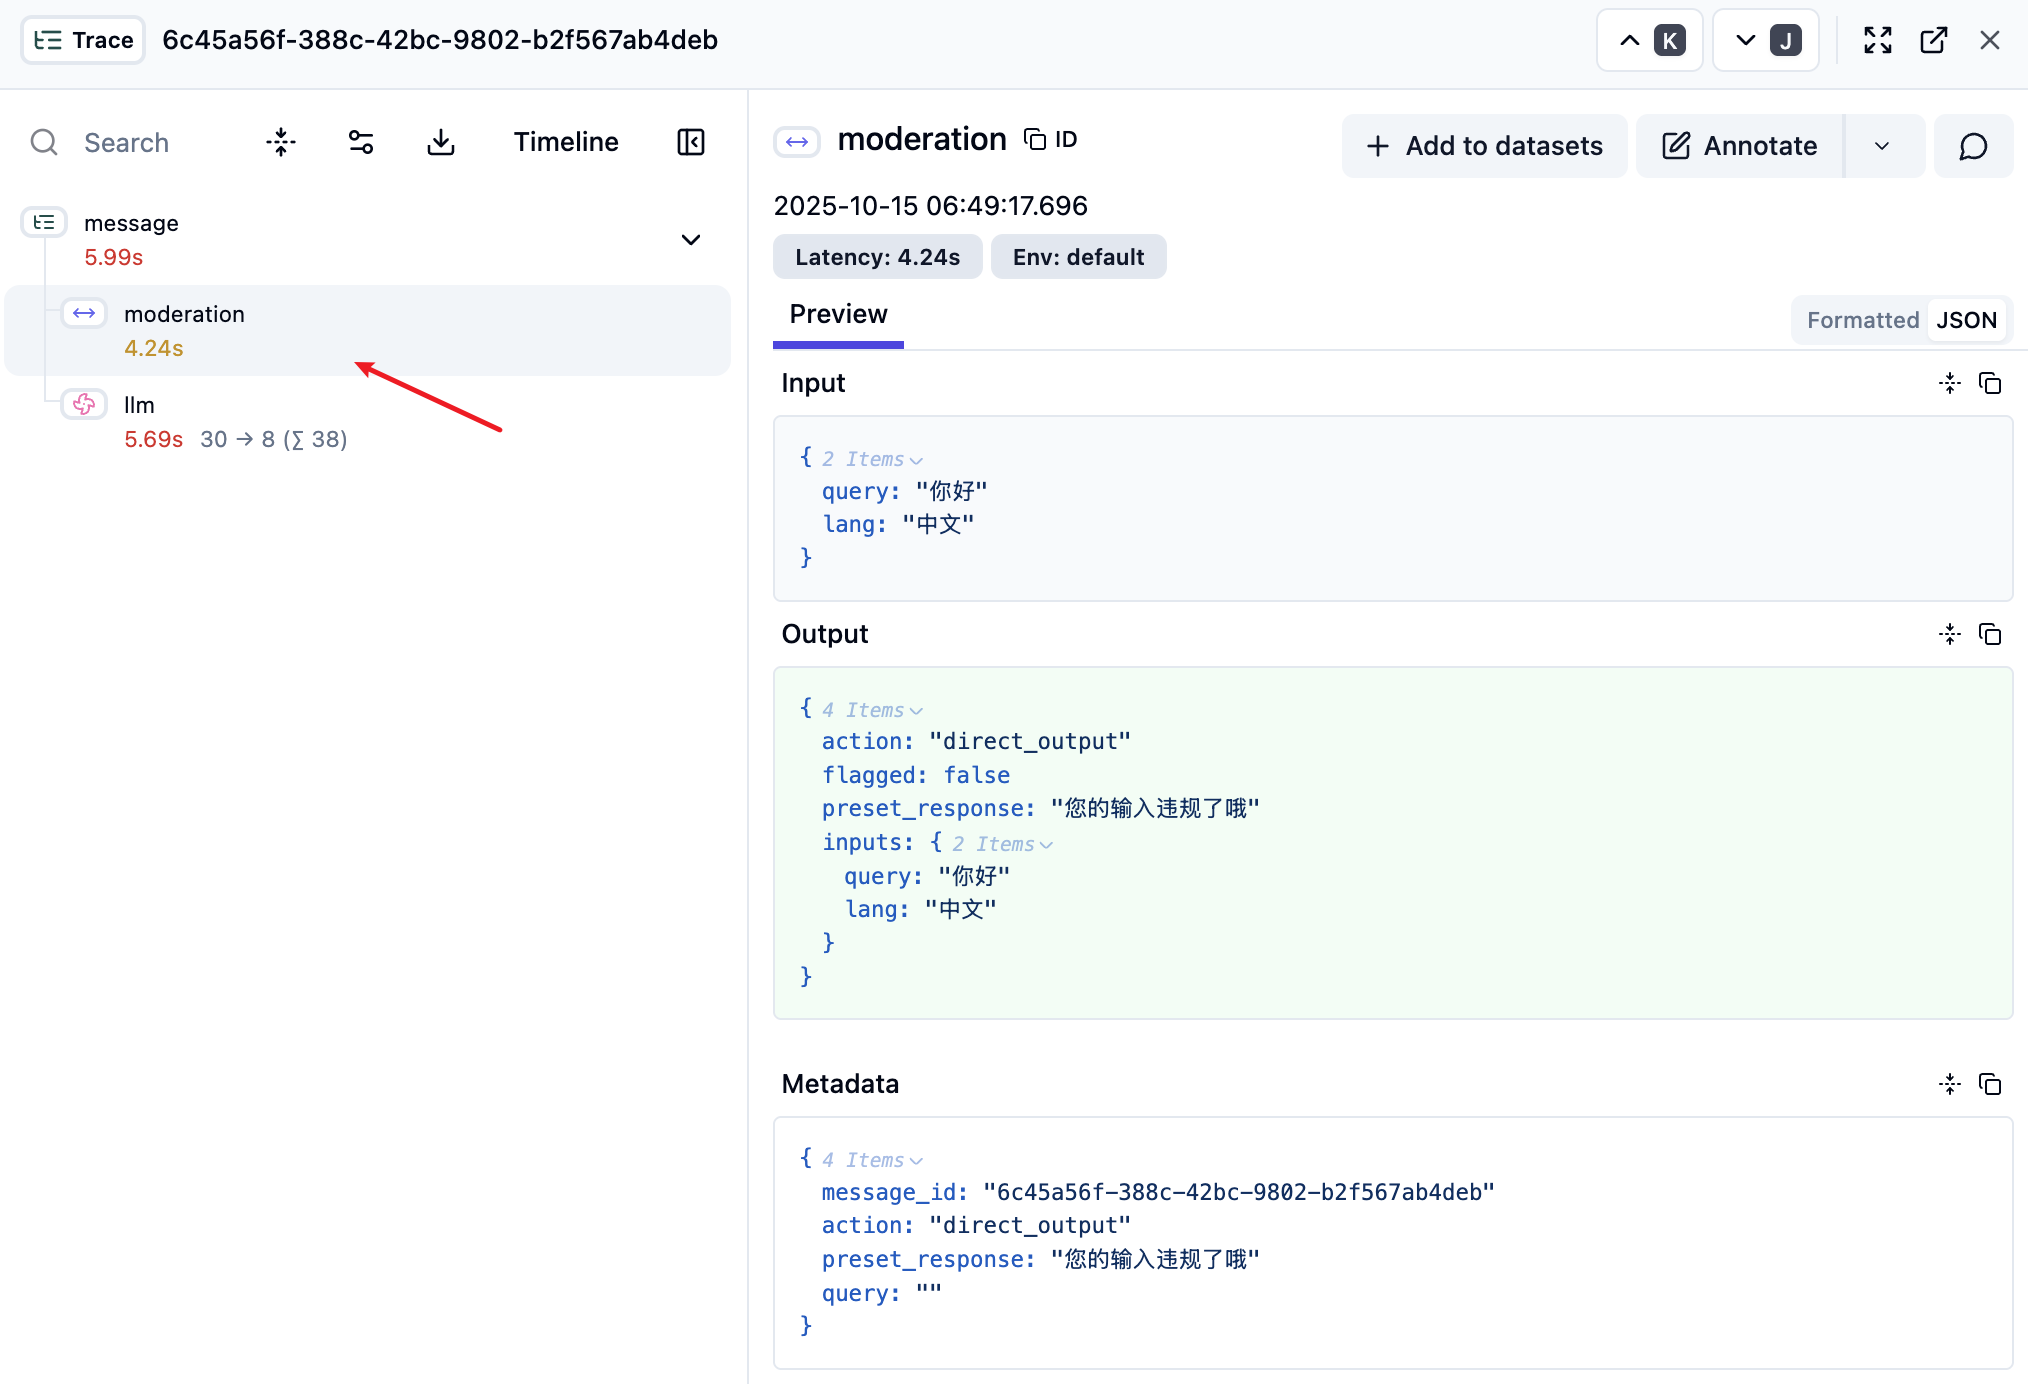Copy the moderation observation ID
This screenshot has height=1384, width=2028.
tap(1051, 140)
